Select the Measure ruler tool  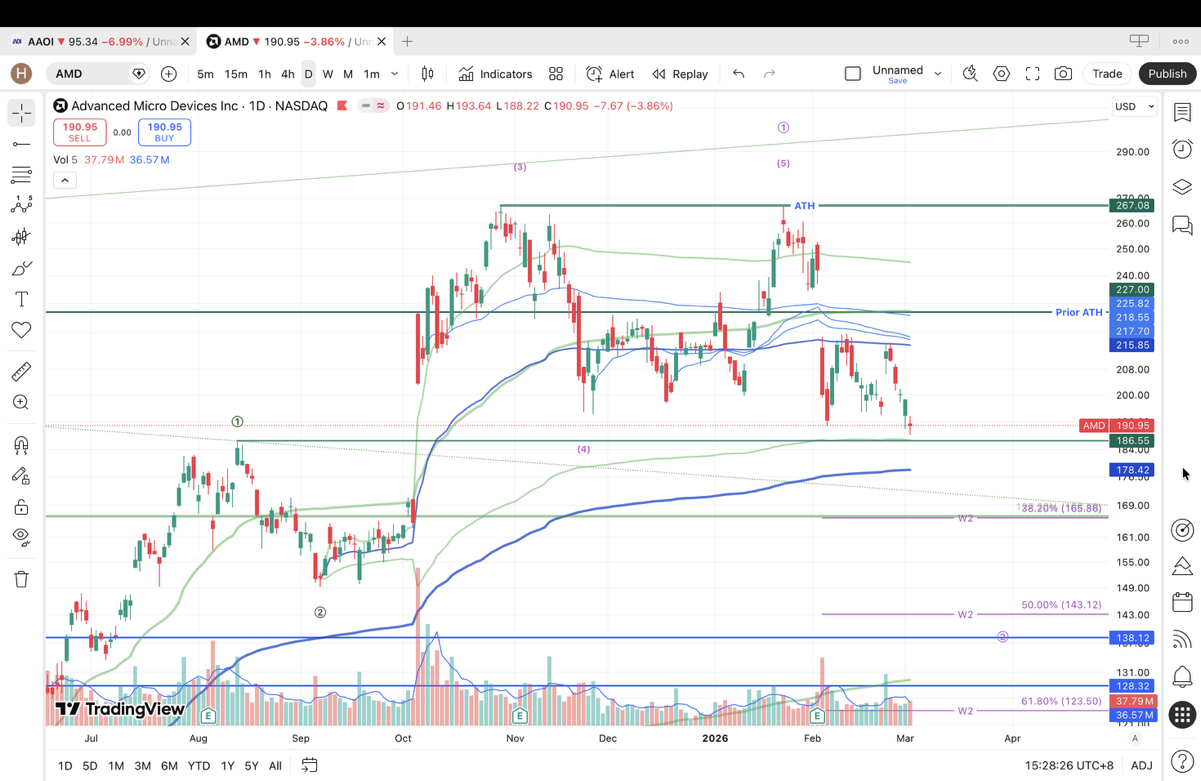click(21, 372)
